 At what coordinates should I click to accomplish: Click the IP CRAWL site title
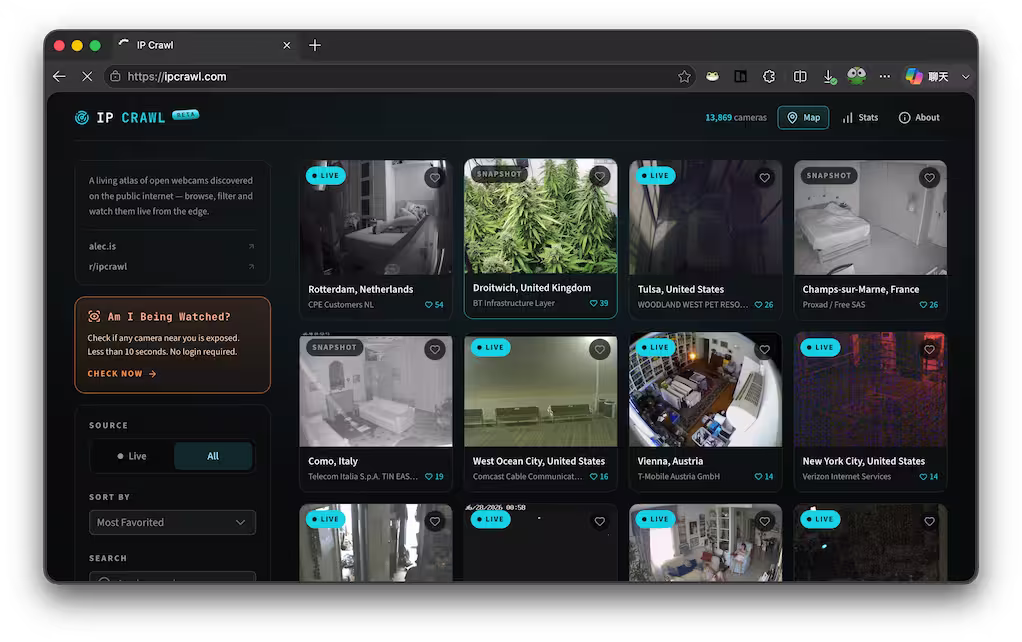point(130,118)
